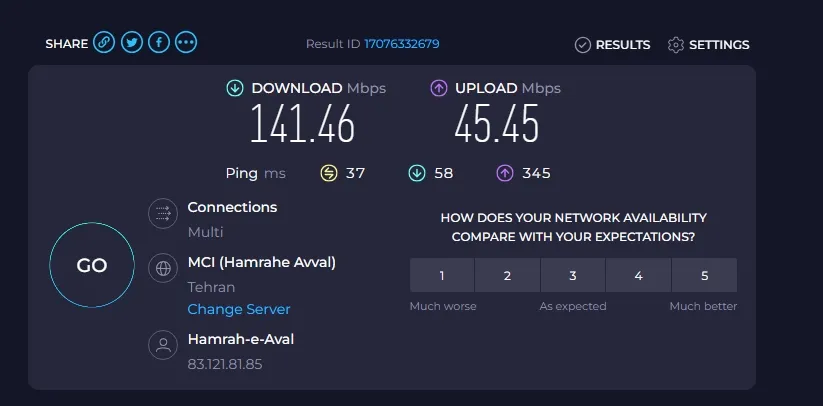Start a new test with GO
Viewport: 823px width, 406px height.
click(x=92, y=265)
